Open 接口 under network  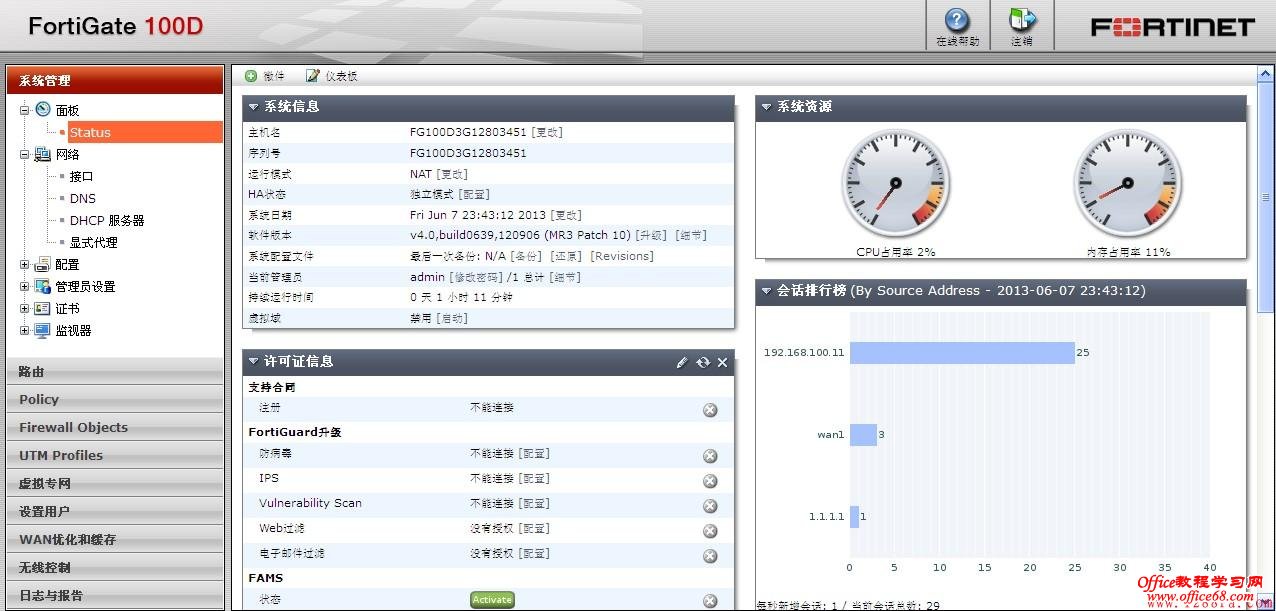(81, 176)
